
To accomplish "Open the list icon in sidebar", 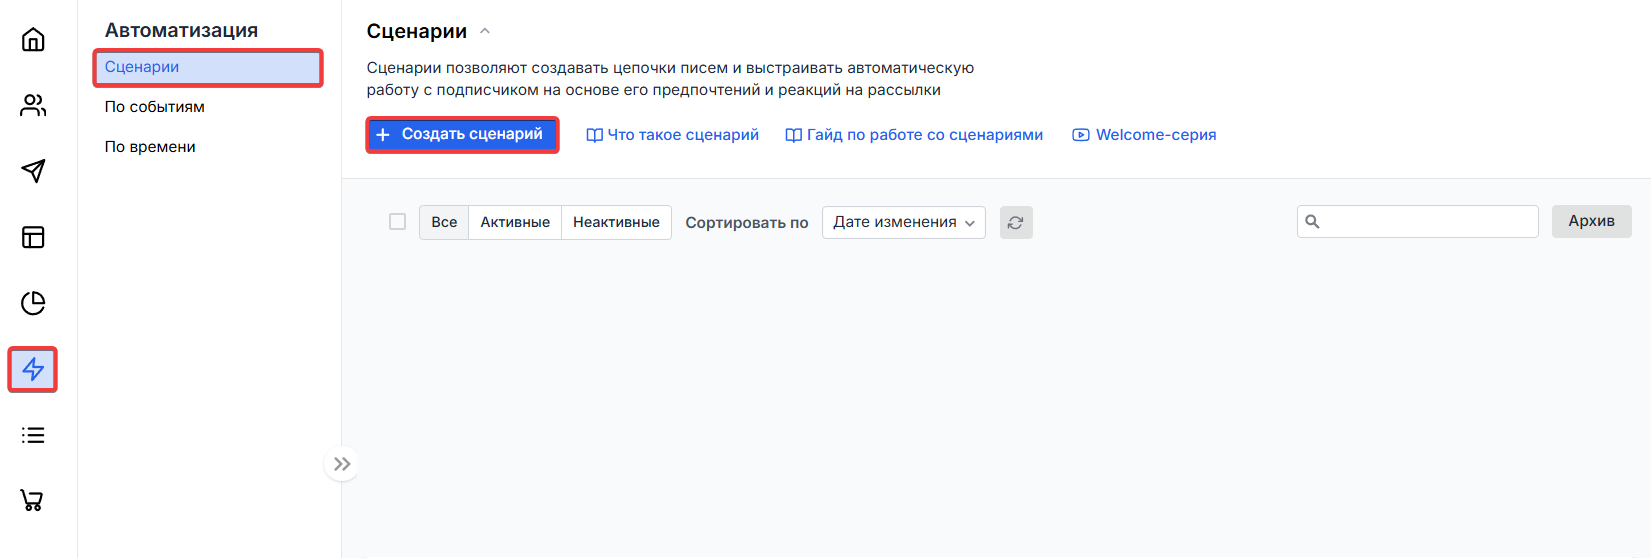I will coord(33,435).
